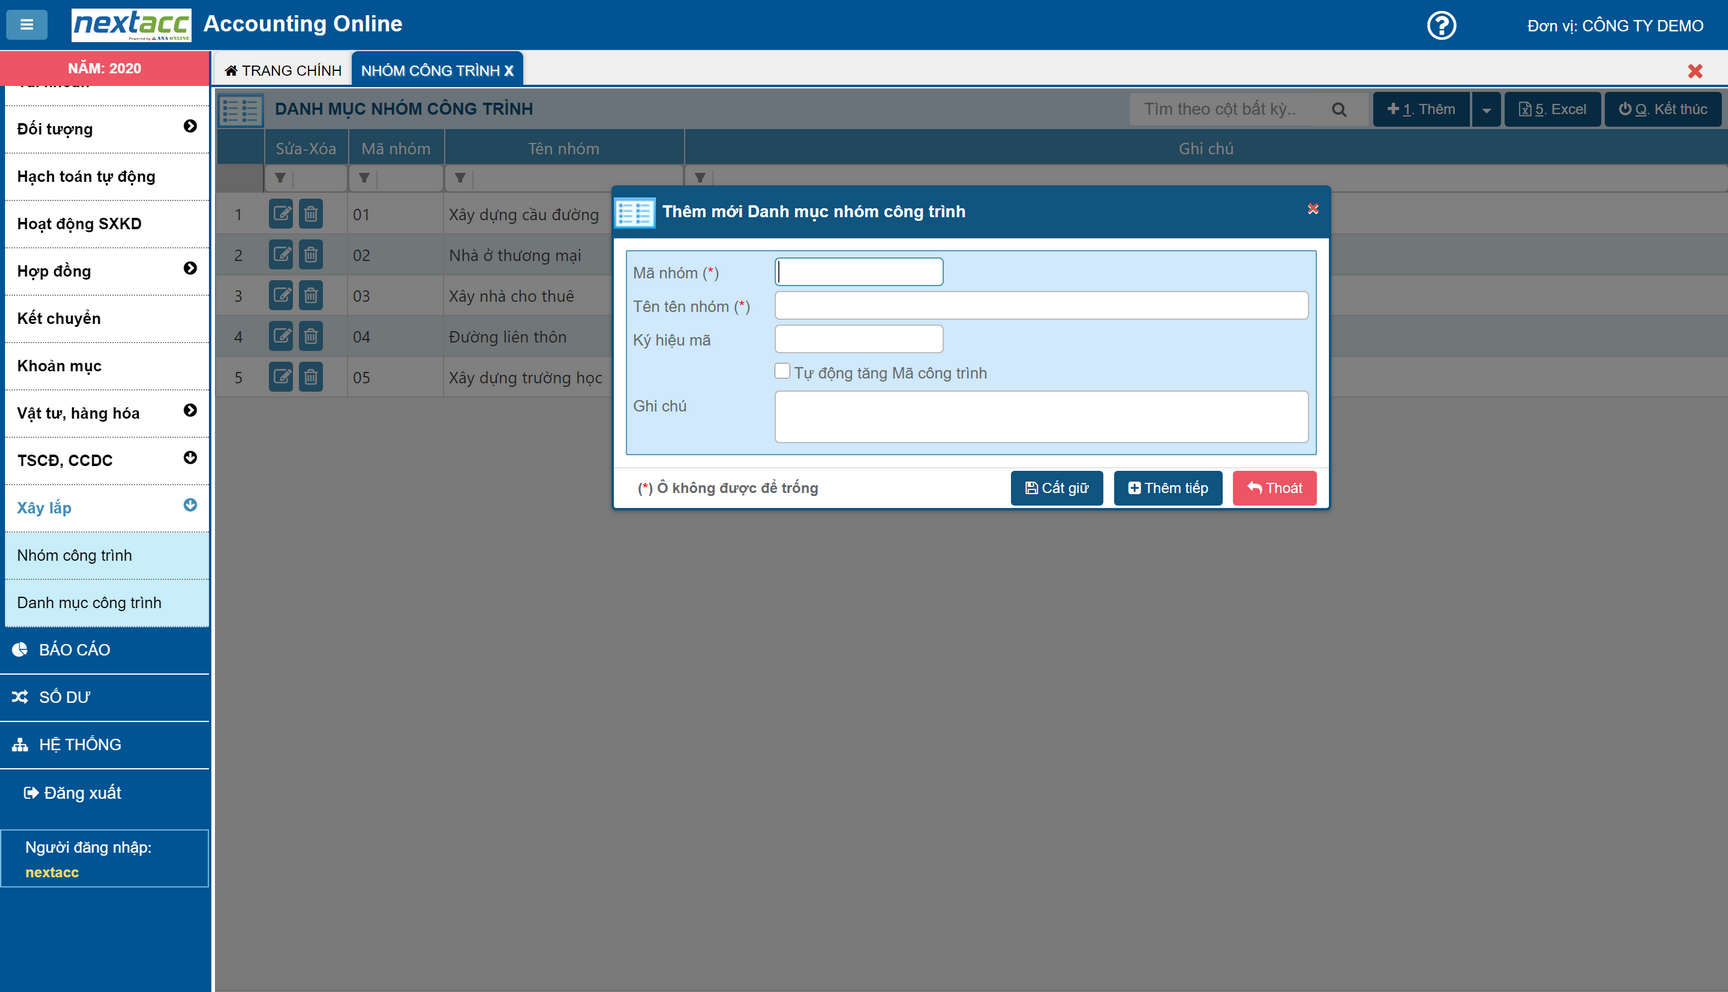Click the Thoát exit button
The height and width of the screenshot is (992, 1728).
pos(1274,488)
